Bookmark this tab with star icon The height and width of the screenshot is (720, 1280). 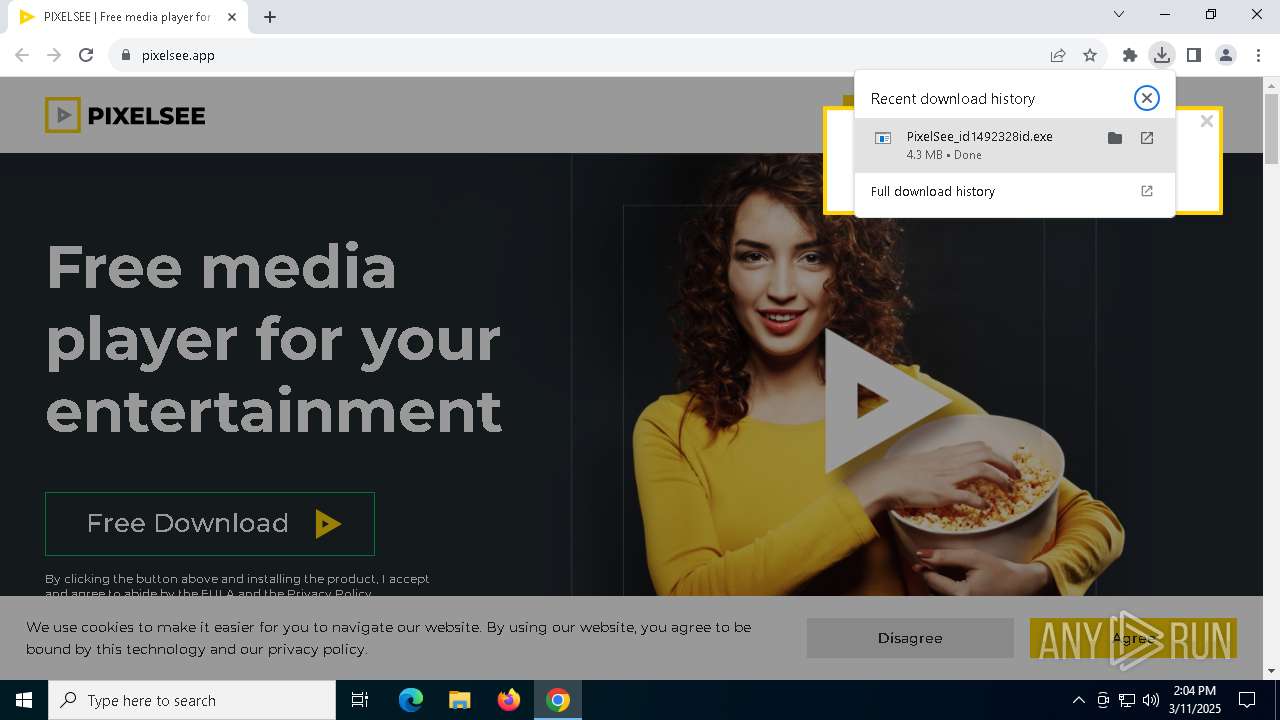(x=1090, y=55)
